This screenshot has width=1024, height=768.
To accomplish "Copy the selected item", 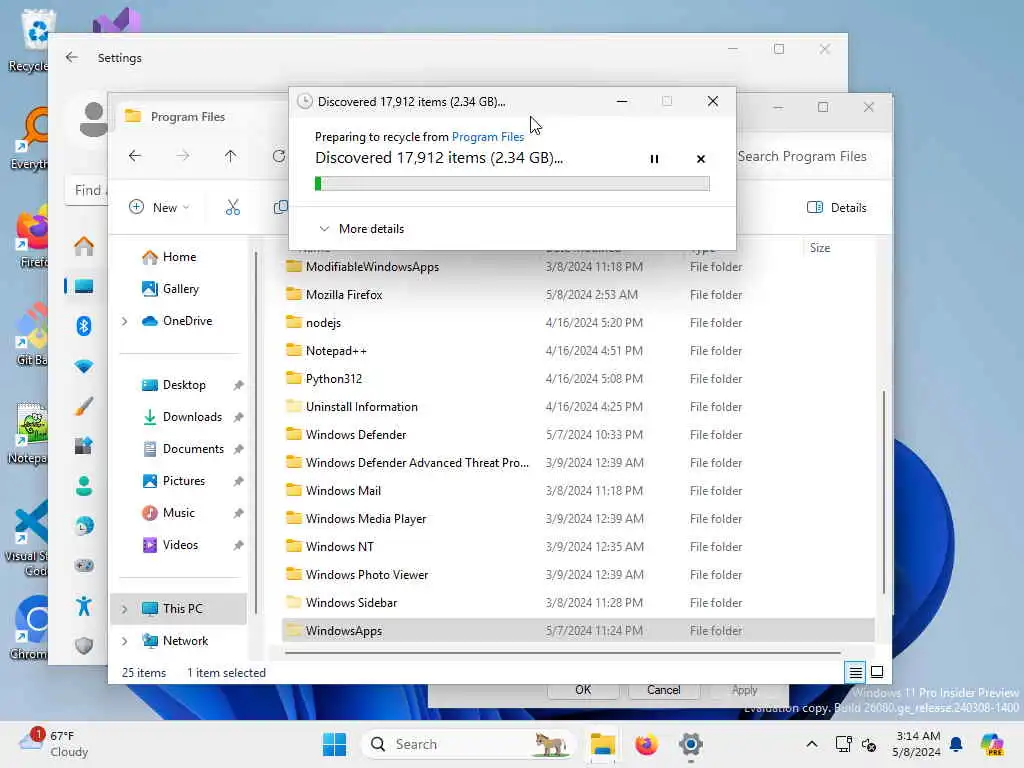I will pos(280,207).
